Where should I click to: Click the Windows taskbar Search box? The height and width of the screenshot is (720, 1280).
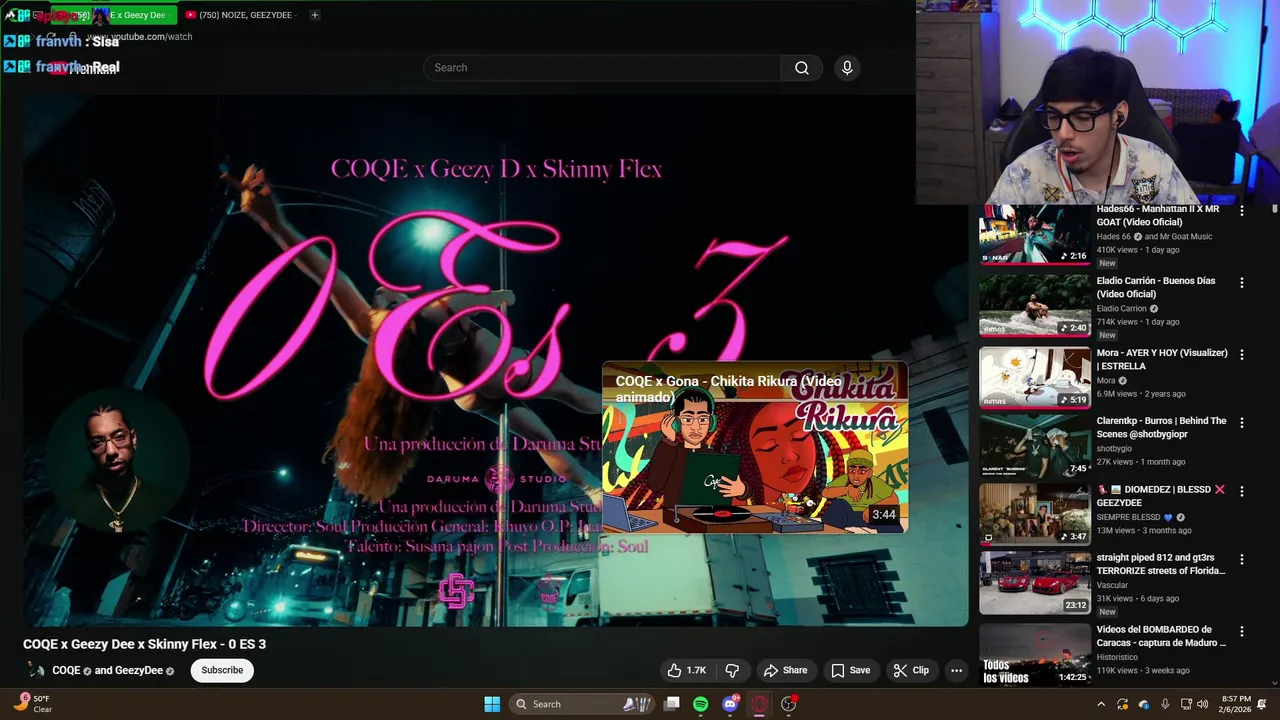(584, 704)
